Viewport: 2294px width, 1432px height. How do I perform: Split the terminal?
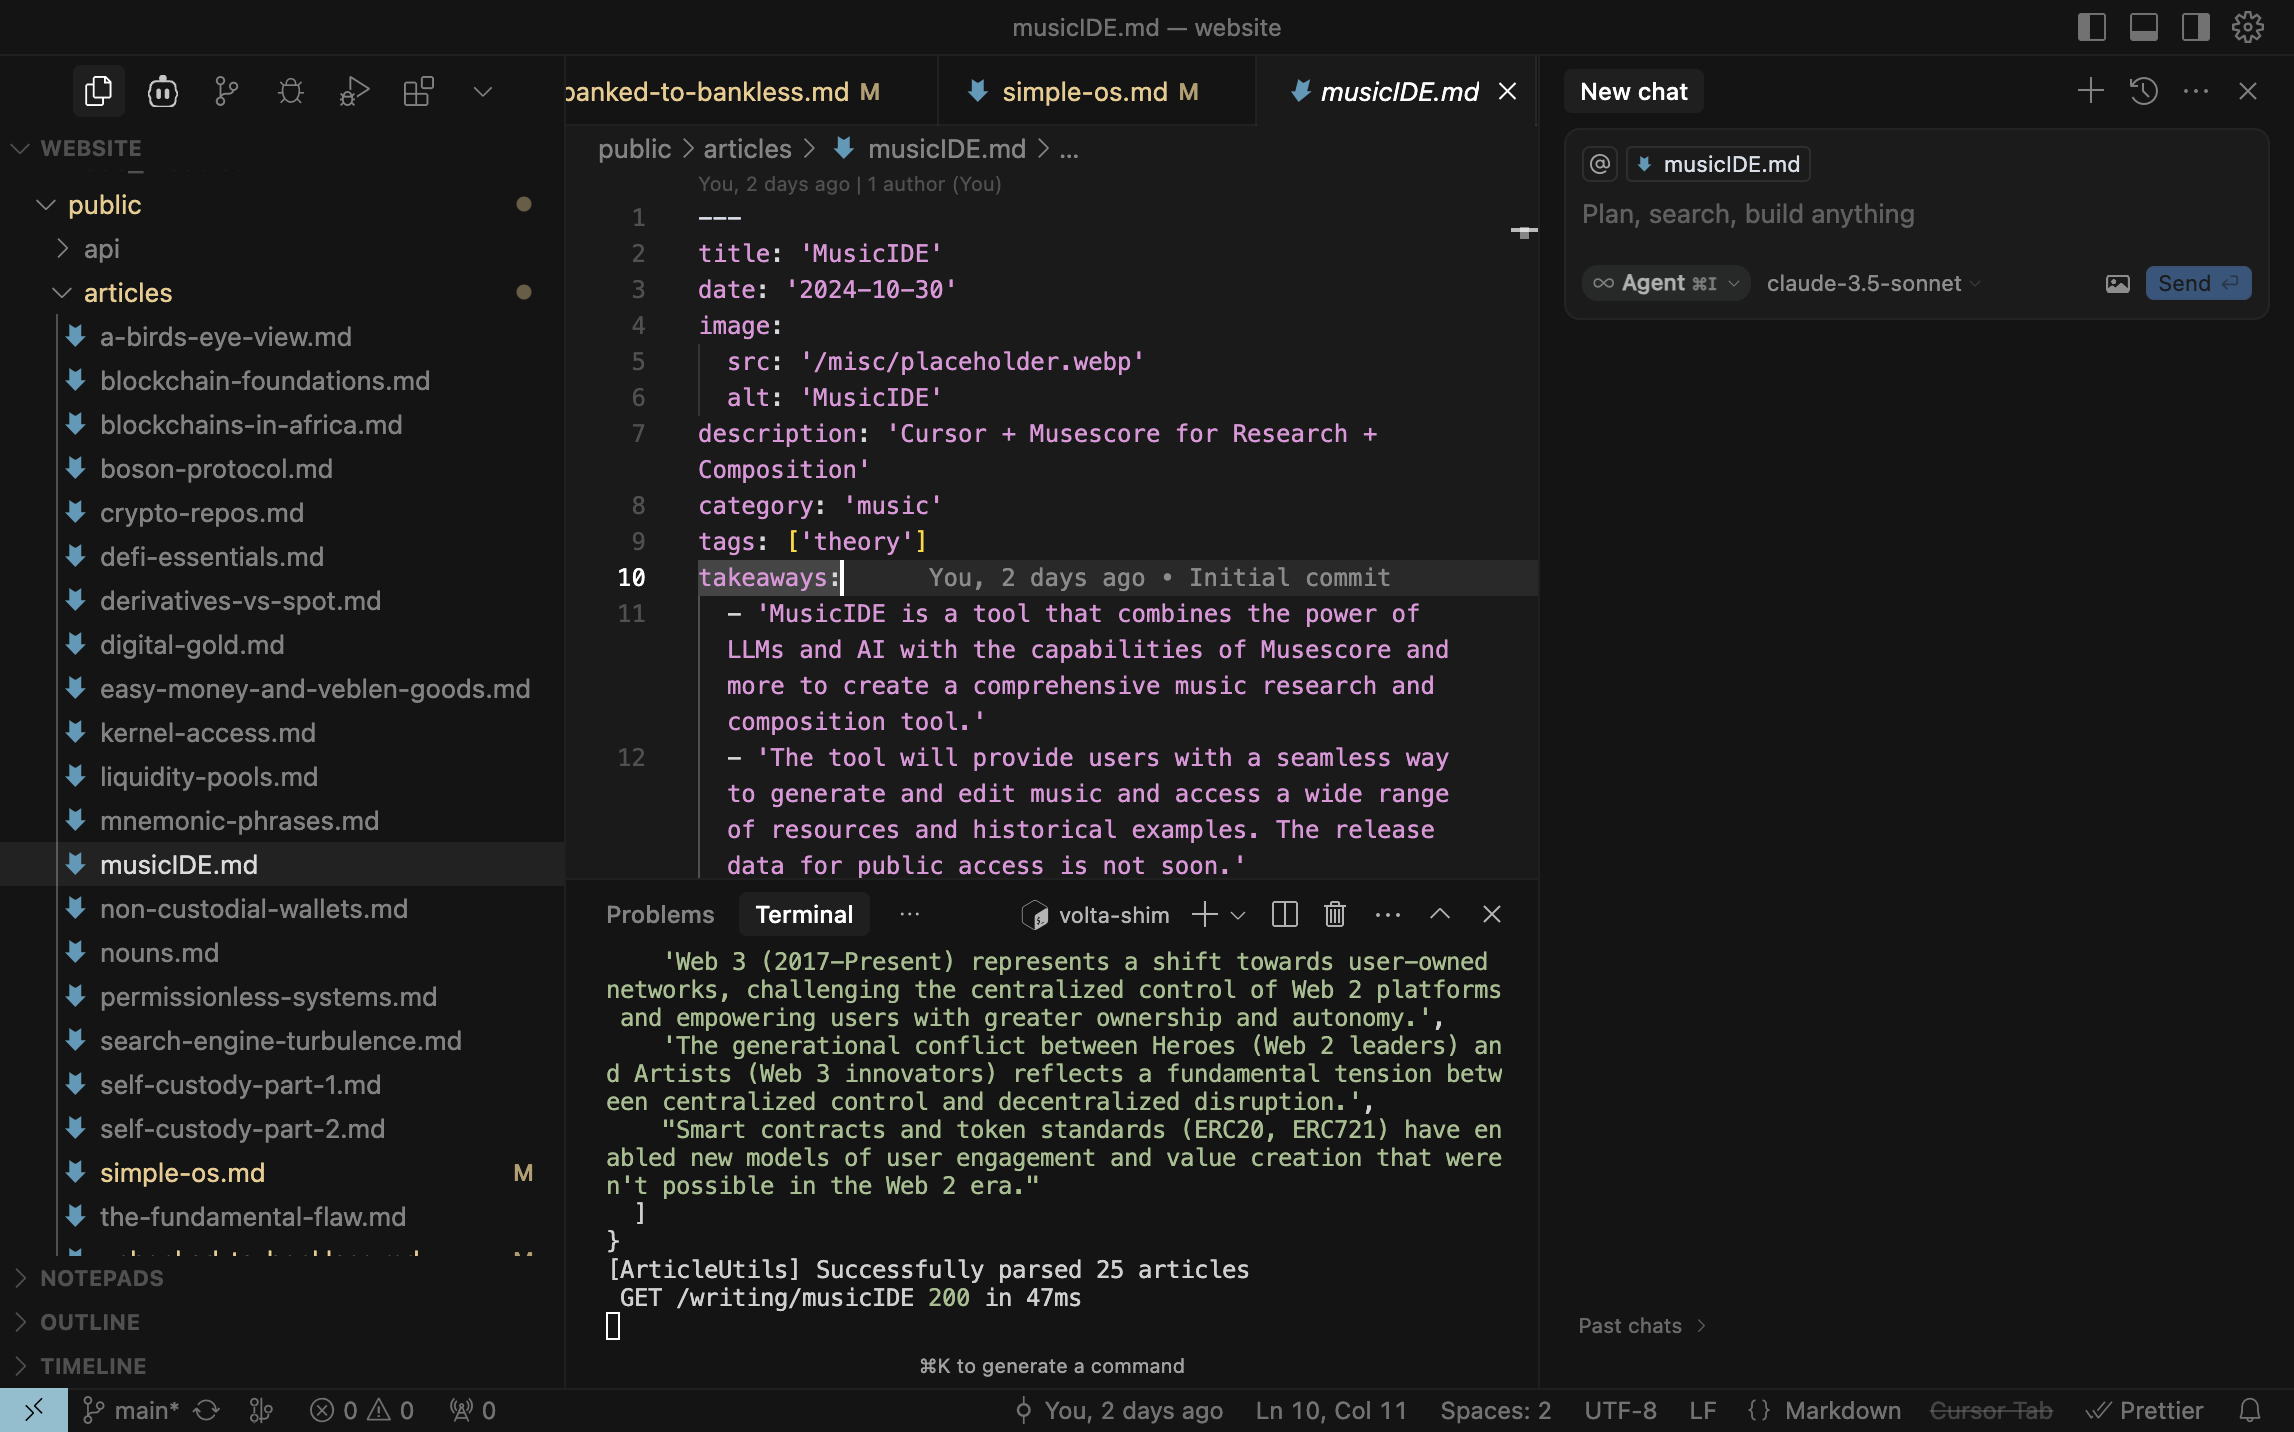1284,914
